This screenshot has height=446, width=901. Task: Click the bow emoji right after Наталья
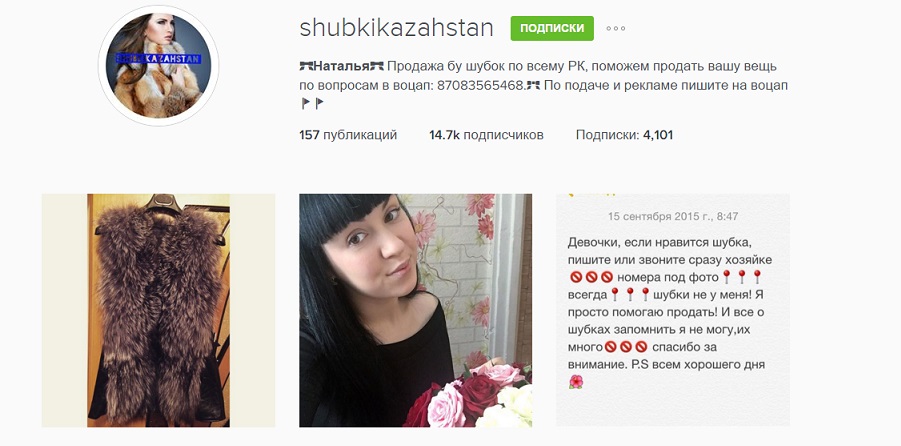pos(377,66)
